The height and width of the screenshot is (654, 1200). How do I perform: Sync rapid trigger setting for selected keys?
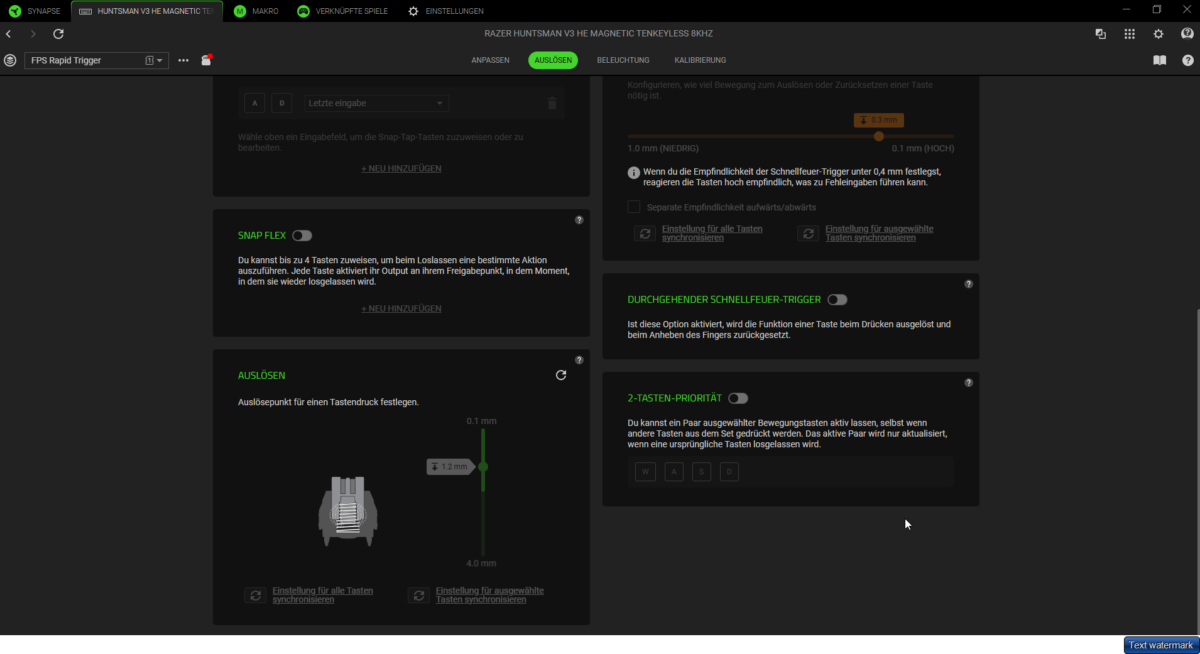click(x=879, y=233)
